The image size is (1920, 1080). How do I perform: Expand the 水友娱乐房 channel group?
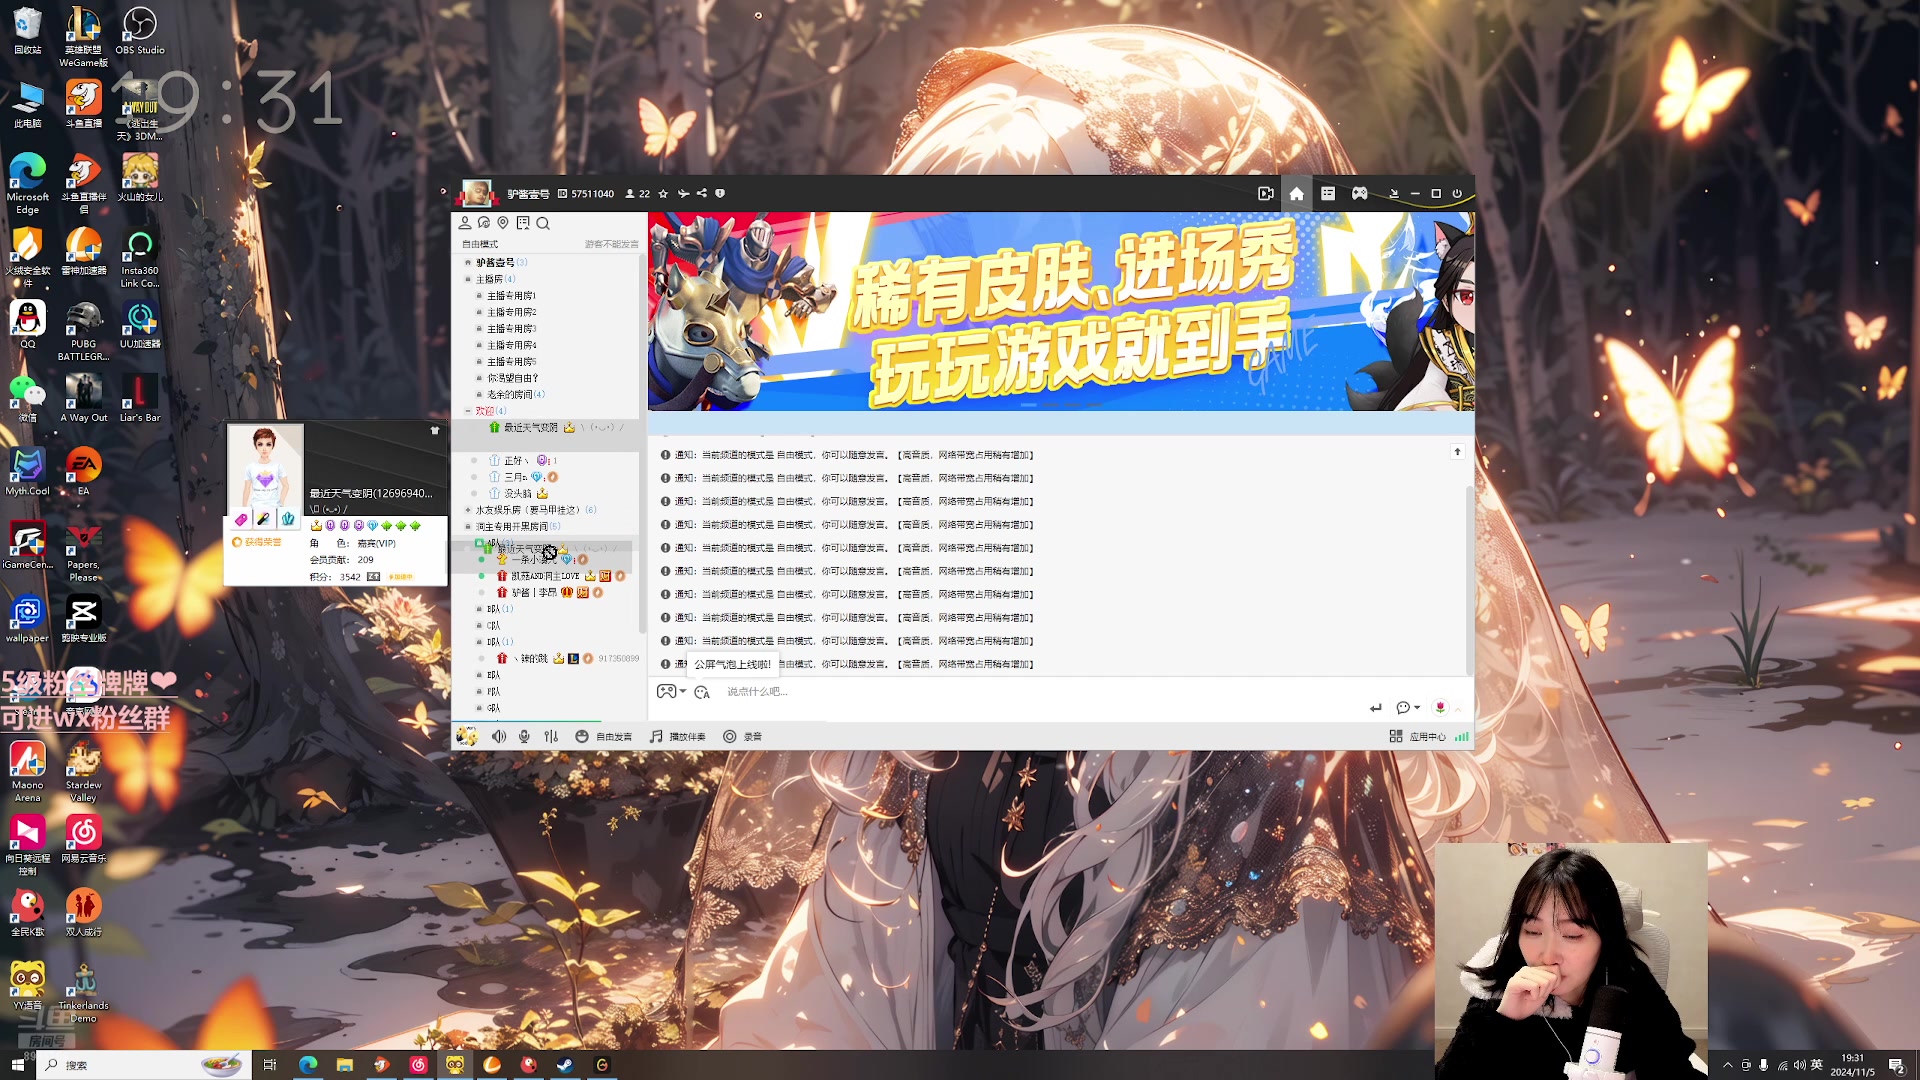click(x=467, y=510)
